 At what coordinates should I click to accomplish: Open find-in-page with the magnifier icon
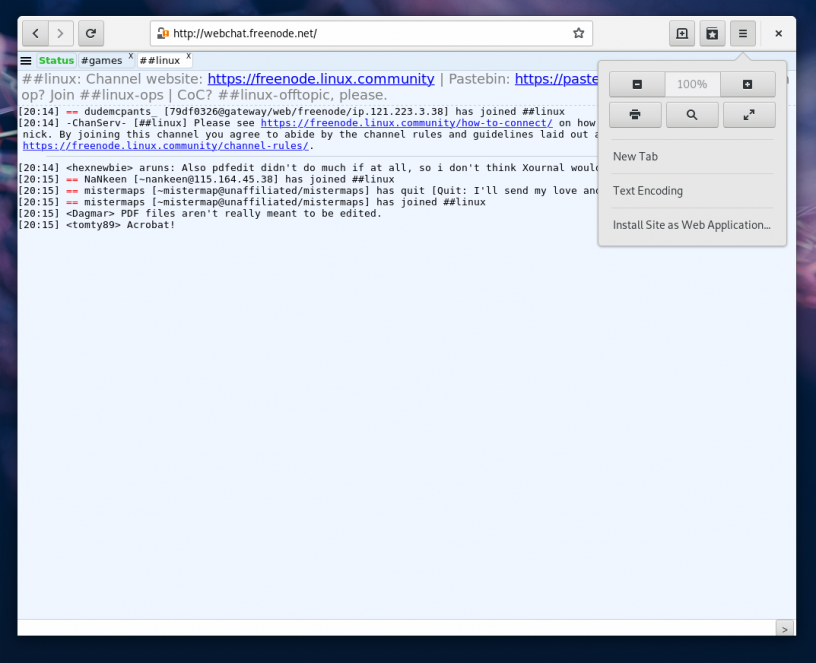tap(691, 114)
